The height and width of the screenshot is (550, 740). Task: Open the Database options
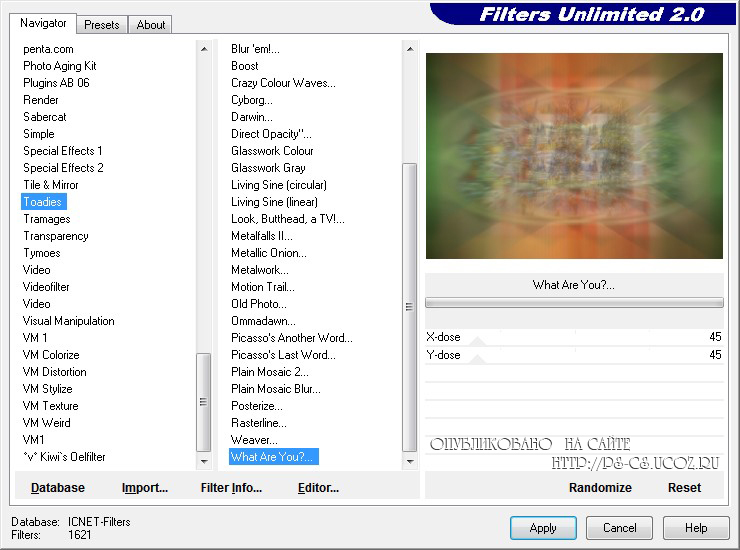58,488
